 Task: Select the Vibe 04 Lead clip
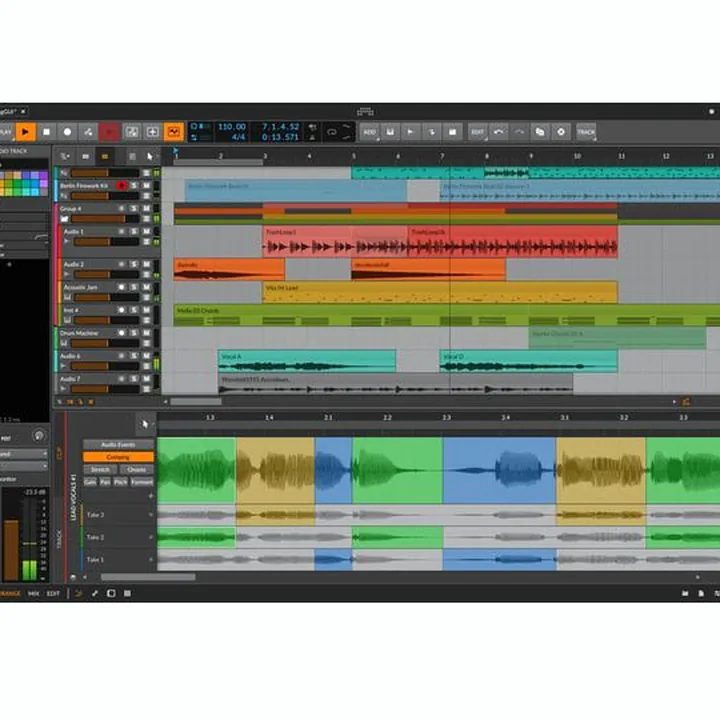tap(440, 292)
